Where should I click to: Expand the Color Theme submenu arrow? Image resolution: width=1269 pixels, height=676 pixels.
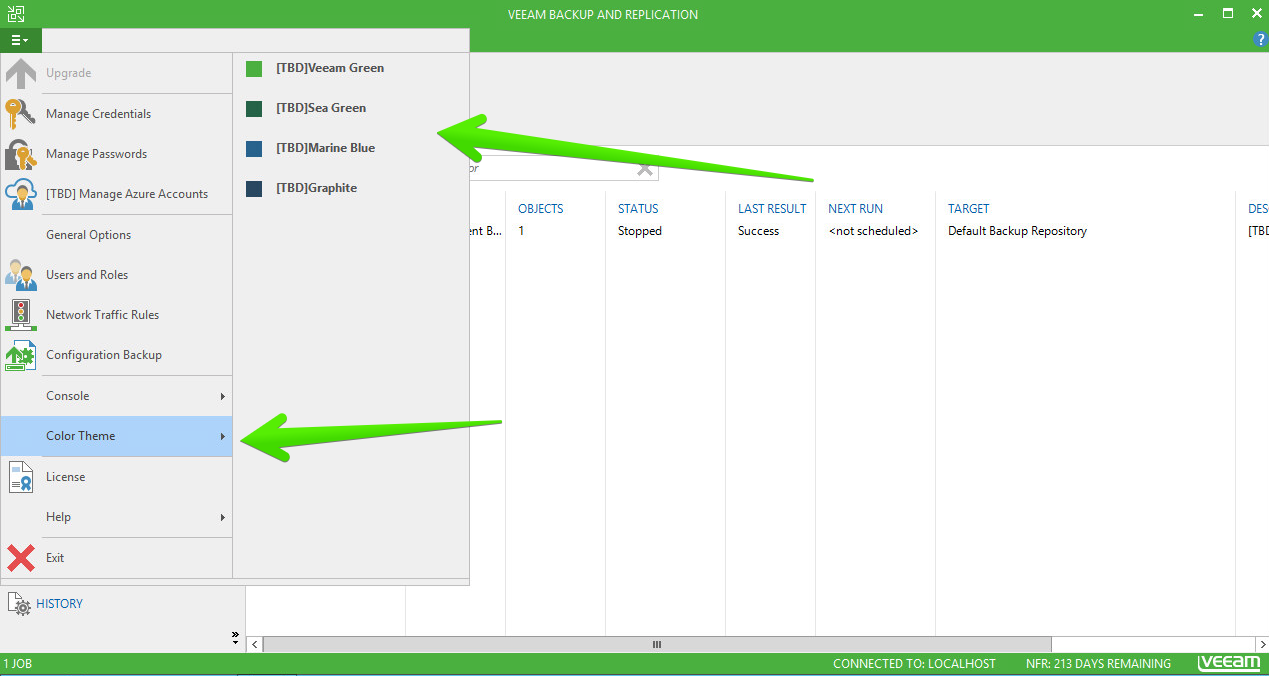(x=222, y=437)
